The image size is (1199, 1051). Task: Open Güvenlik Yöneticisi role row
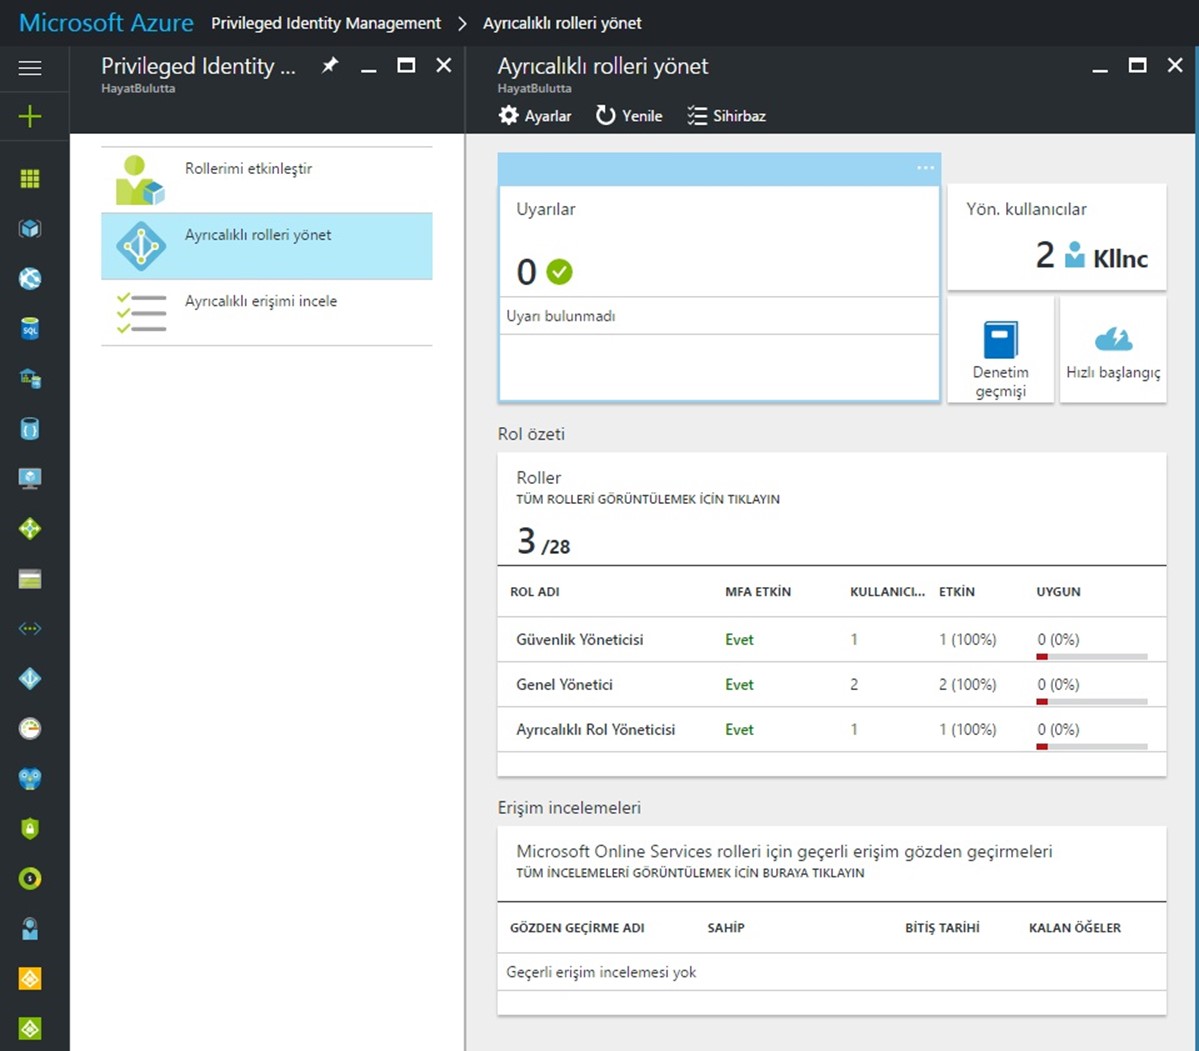(x=832, y=639)
